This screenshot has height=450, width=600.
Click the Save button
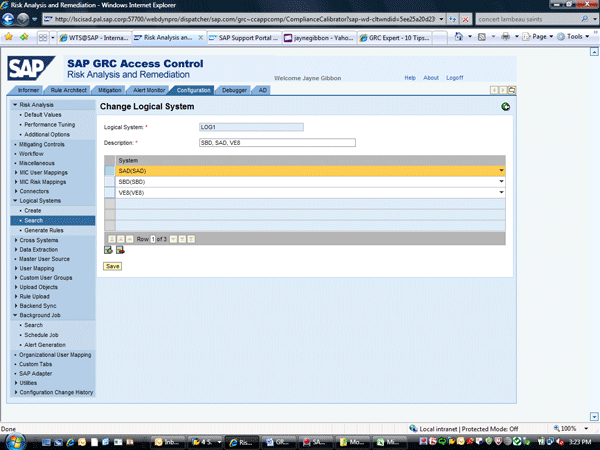pos(113,266)
